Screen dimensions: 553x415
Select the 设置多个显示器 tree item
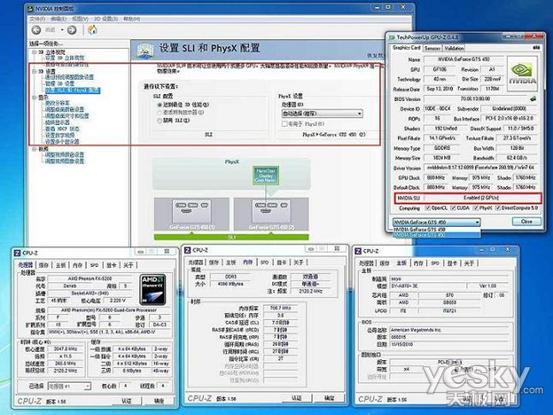pyautogui.click(x=62, y=141)
